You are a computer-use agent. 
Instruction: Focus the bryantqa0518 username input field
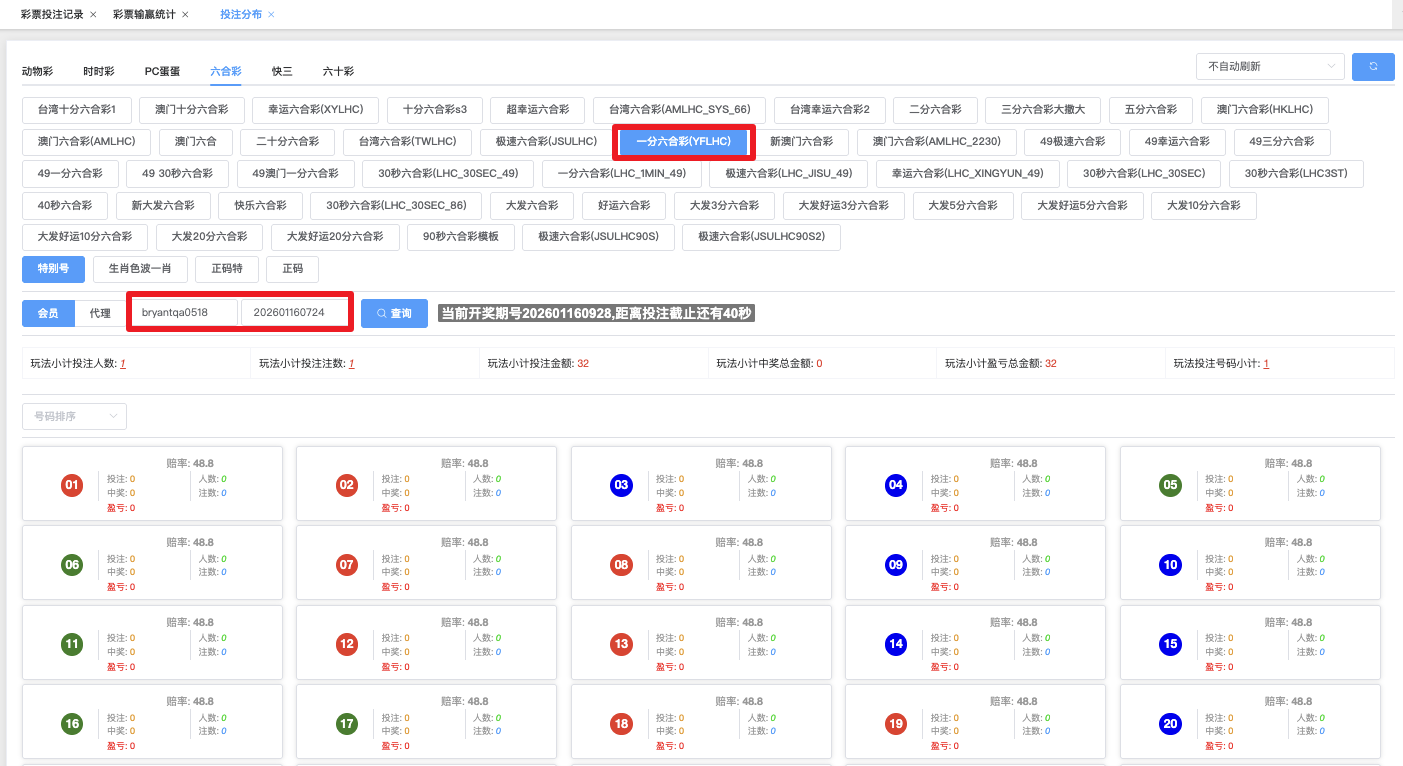click(184, 313)
